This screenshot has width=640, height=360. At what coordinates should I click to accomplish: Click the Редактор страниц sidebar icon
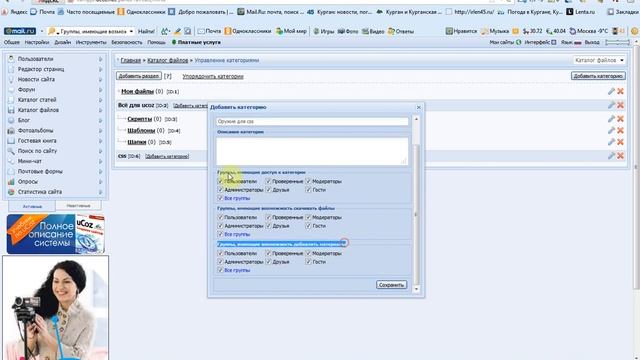(11, 69)
